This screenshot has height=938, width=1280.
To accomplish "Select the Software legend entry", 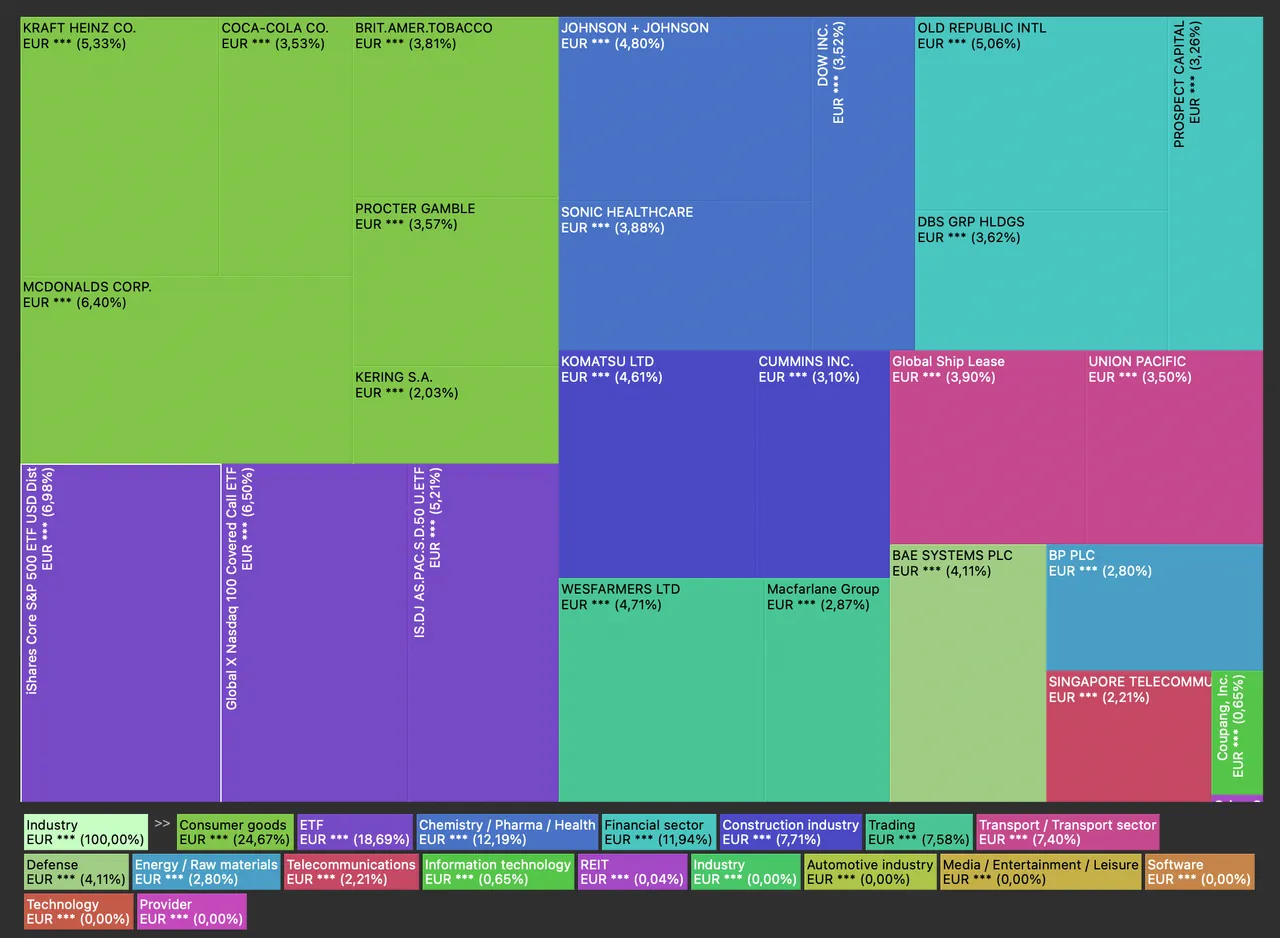I will tap(1200, 871).
